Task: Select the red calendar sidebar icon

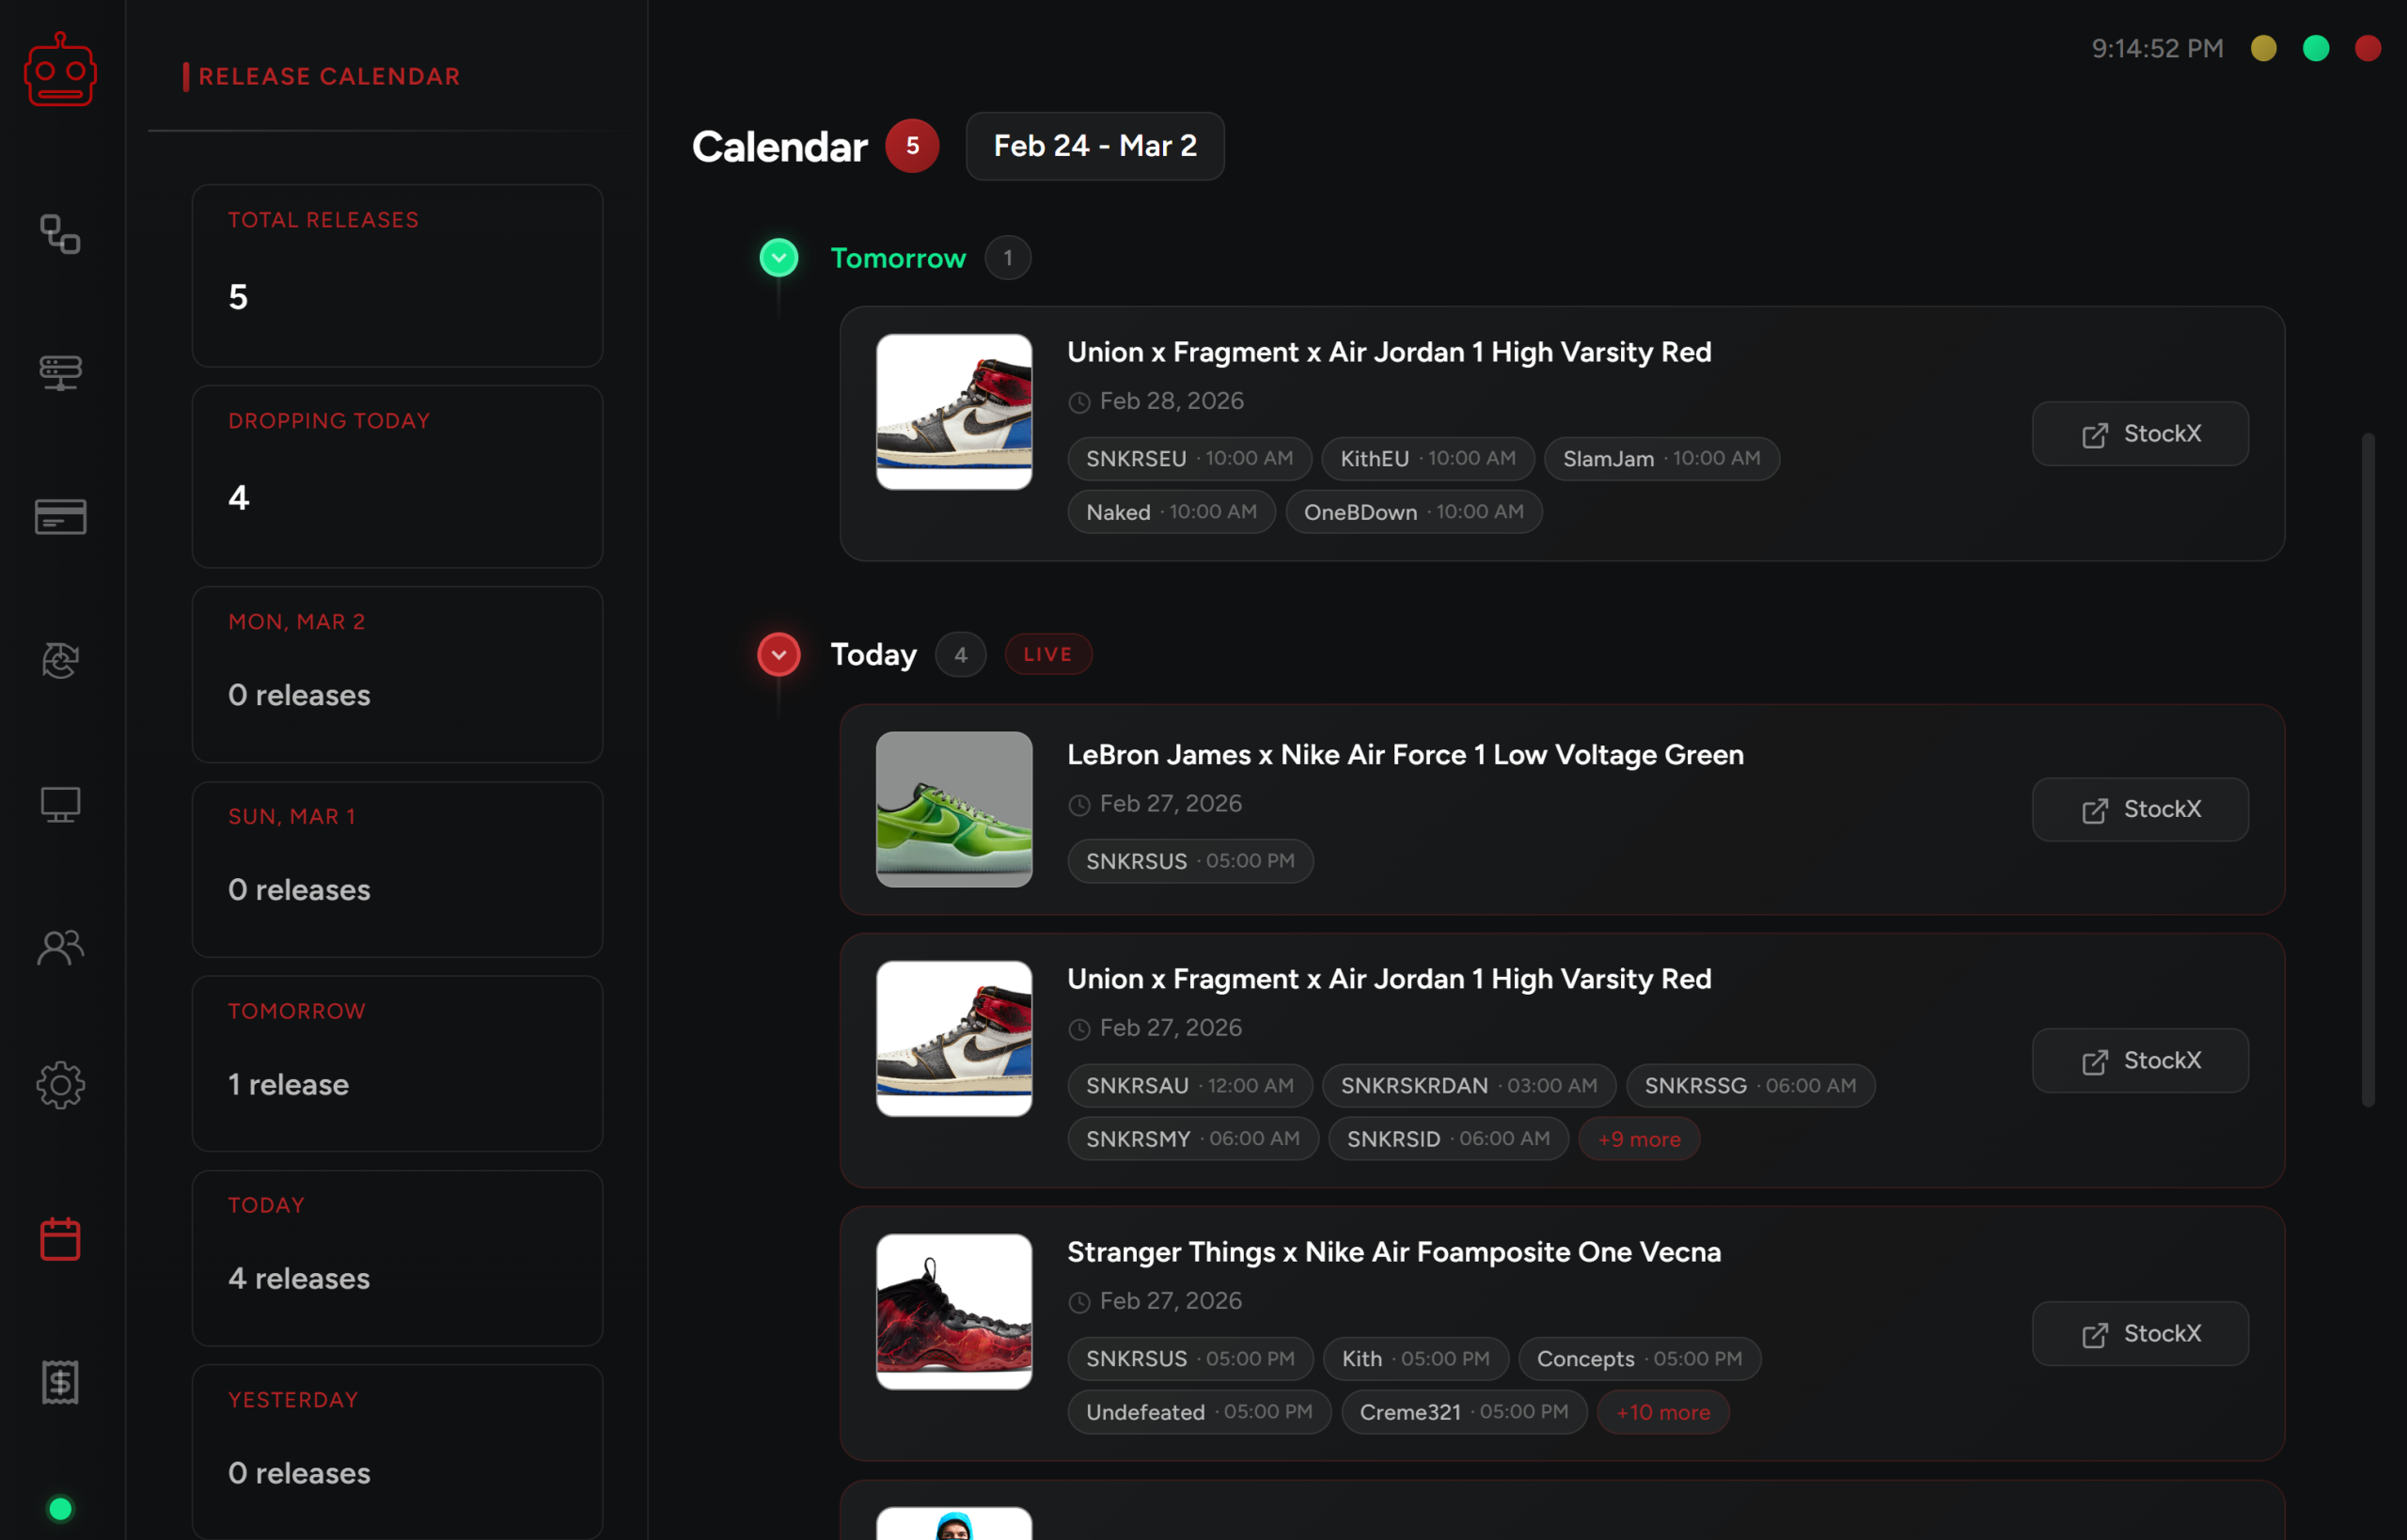Action: point(60,1239)
